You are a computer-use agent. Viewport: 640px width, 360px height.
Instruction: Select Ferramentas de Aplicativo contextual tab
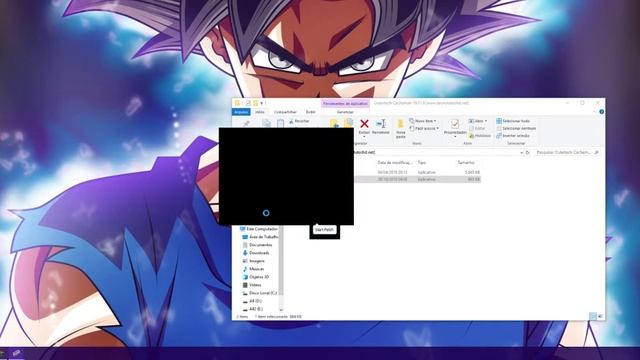345,103
